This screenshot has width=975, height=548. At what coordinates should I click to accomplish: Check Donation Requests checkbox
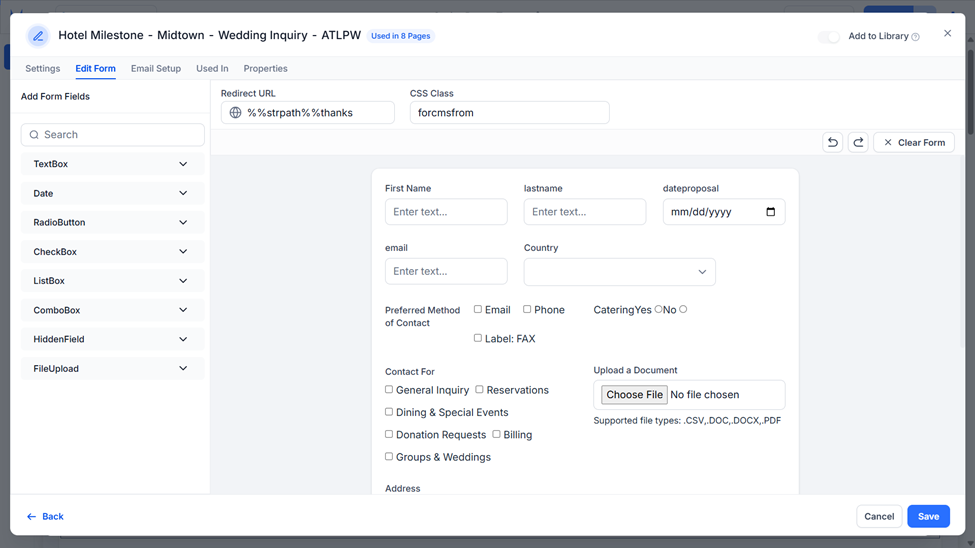389,434
